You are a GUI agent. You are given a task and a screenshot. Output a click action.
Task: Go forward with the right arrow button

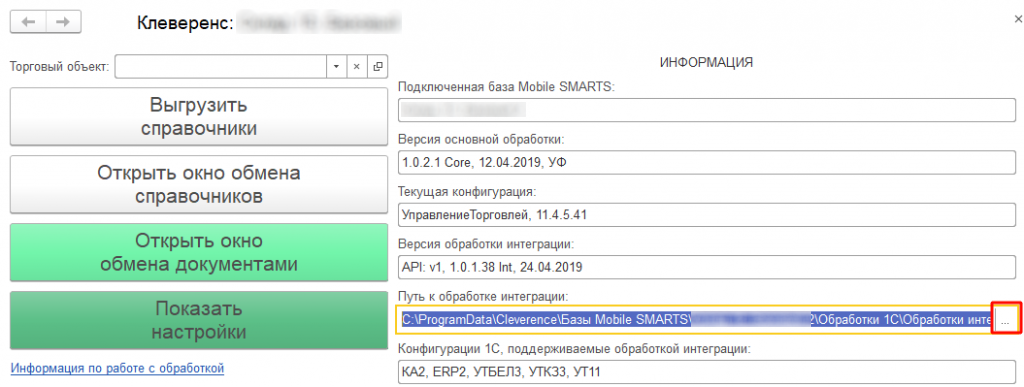[x=63, y=22]
